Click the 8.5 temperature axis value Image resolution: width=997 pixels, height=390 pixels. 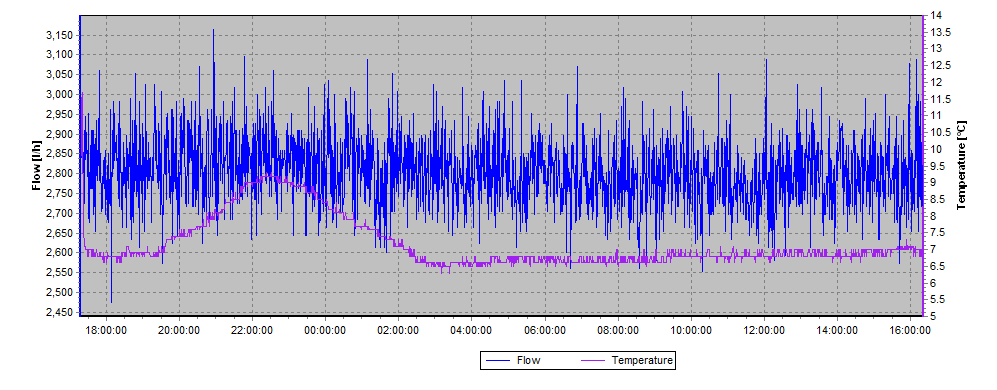(937, 199)
